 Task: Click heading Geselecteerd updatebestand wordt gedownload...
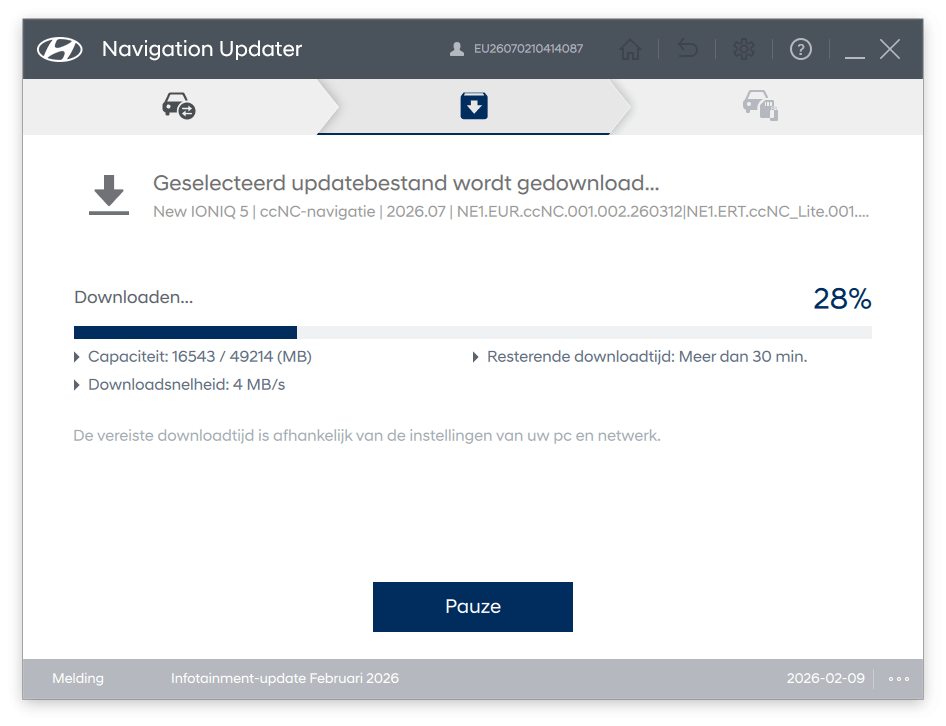[x=406, y=183]
